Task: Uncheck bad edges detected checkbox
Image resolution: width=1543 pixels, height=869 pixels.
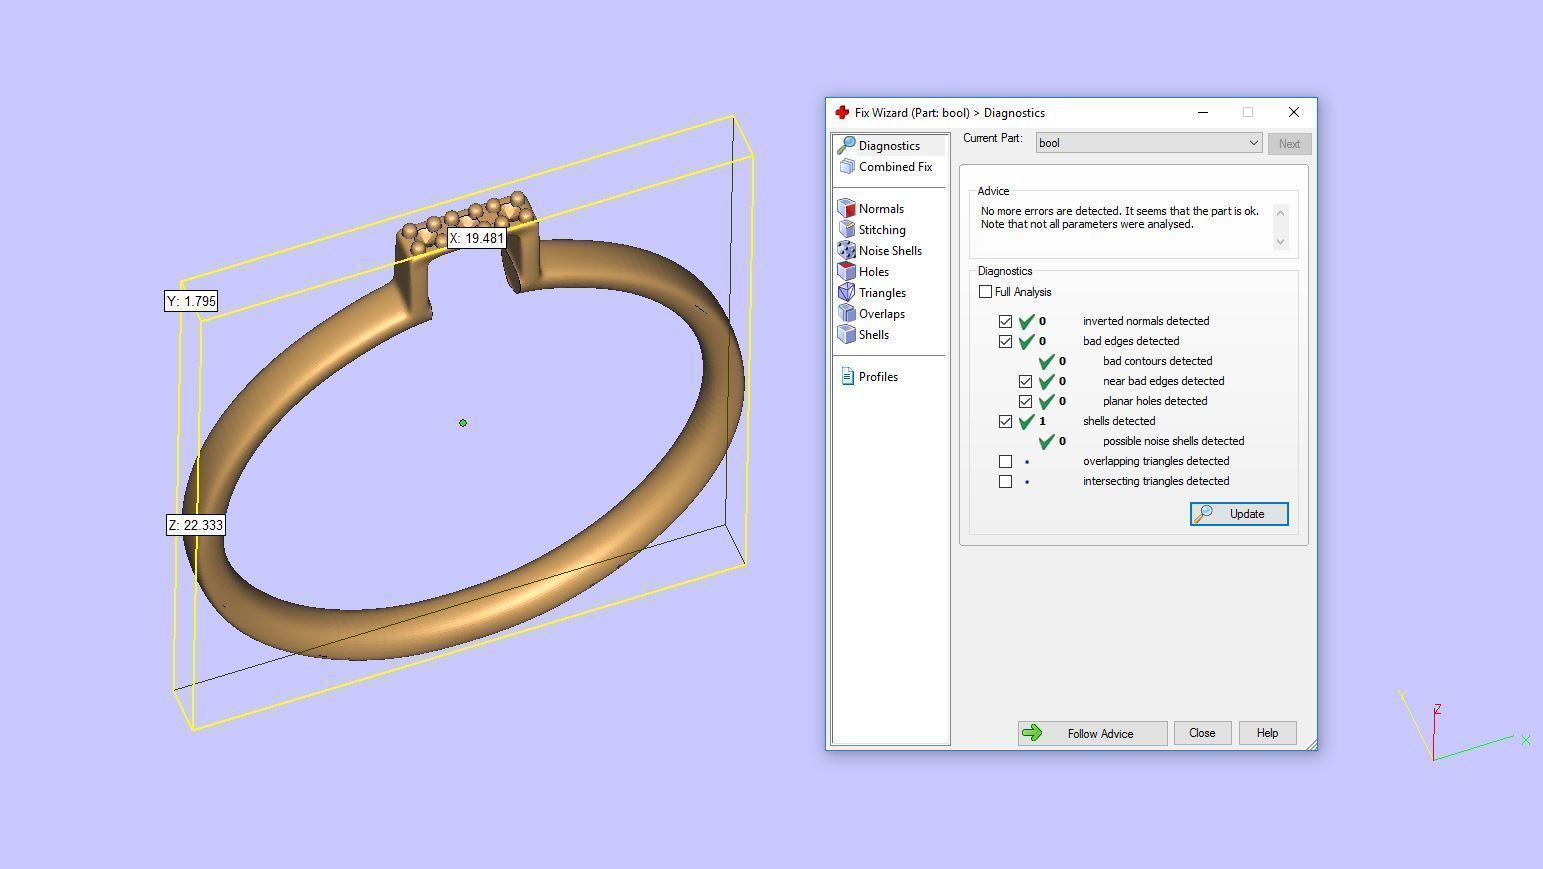Action: click(1005, 341)
